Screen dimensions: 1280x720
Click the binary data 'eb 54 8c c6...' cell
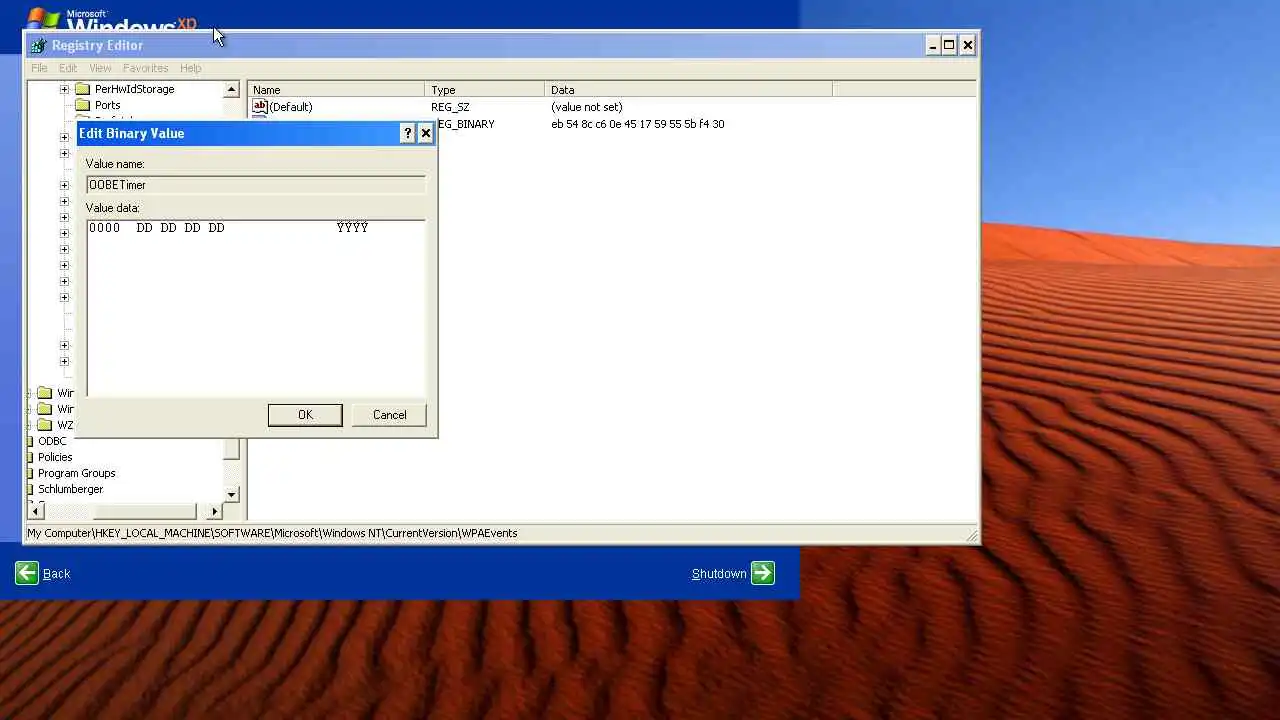click(x=638, y=124)
